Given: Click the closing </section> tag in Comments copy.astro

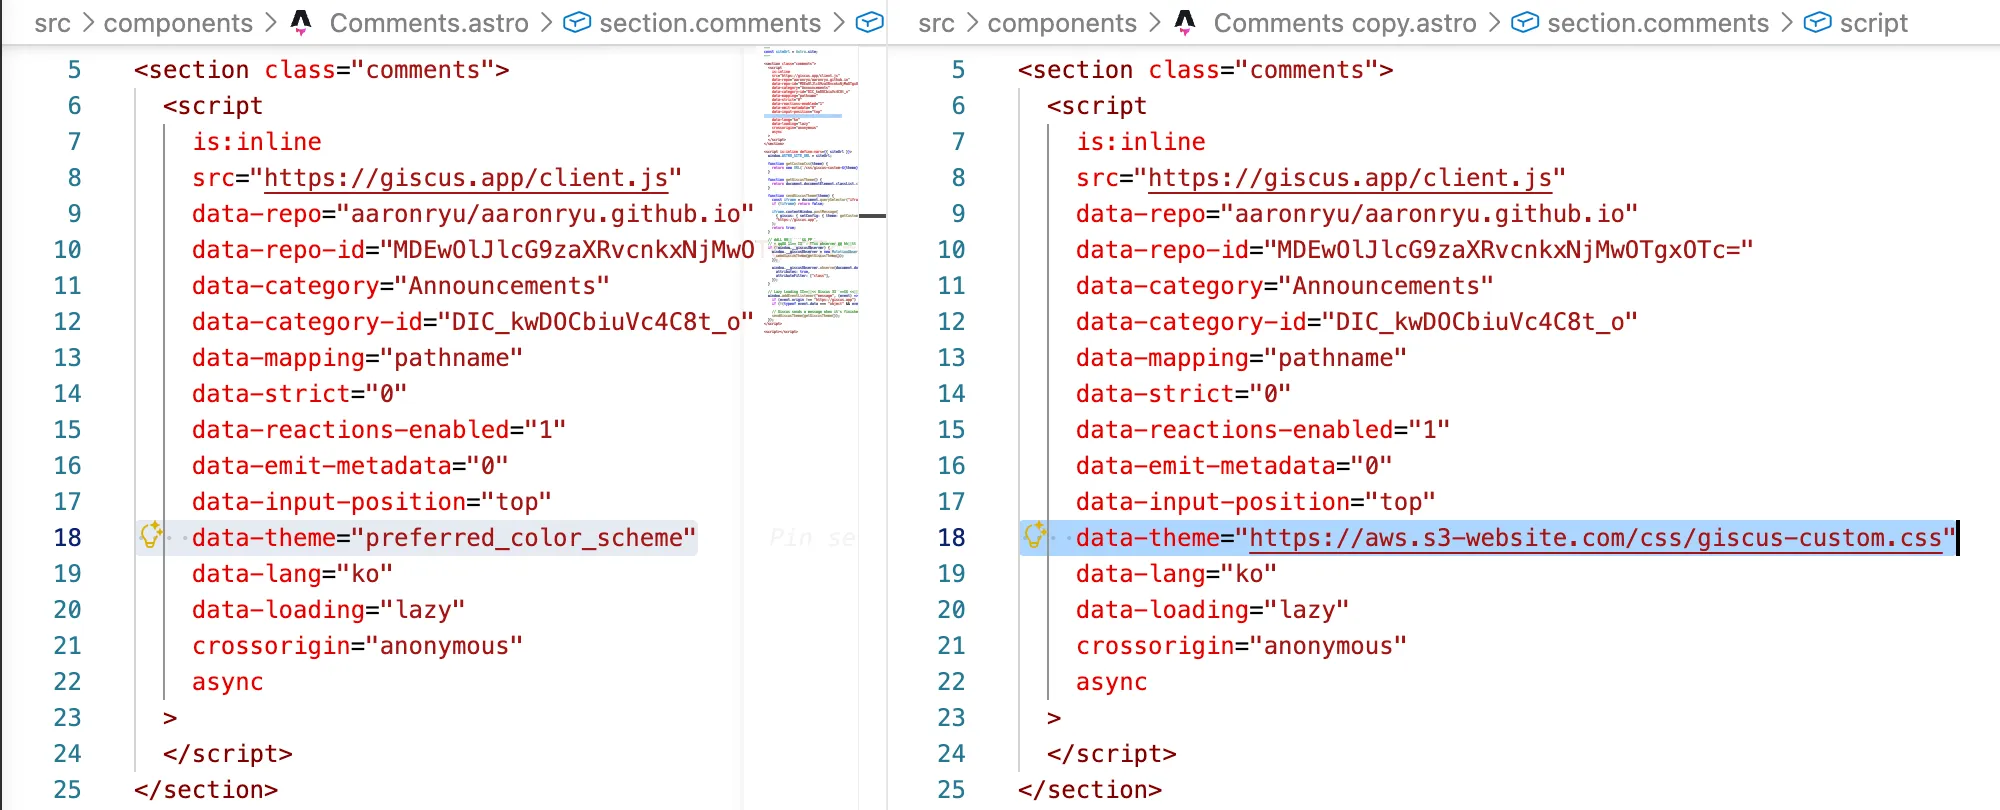Looking at the screenshot, I should (1090, 790).
